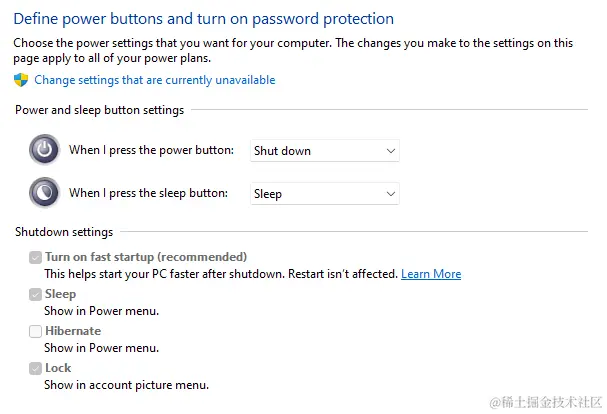Click the Hibernate option label text
This screenshot has height=414, width=607.
coord(73,331)
